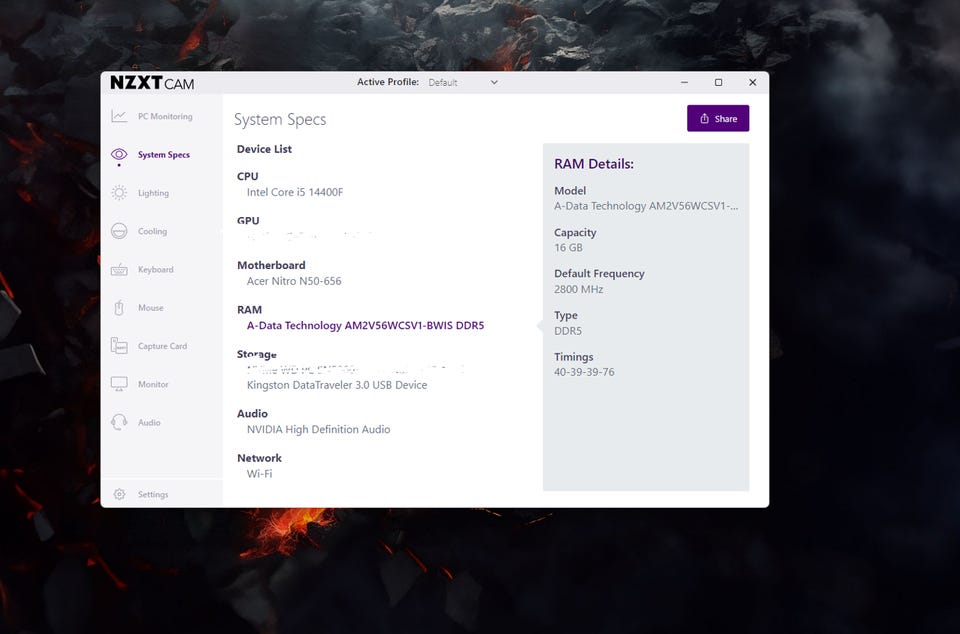Image resolution: width=960 pixels, height=634 pixels.
Task: Open Settings label in sidebar
Action: (152, 494)
